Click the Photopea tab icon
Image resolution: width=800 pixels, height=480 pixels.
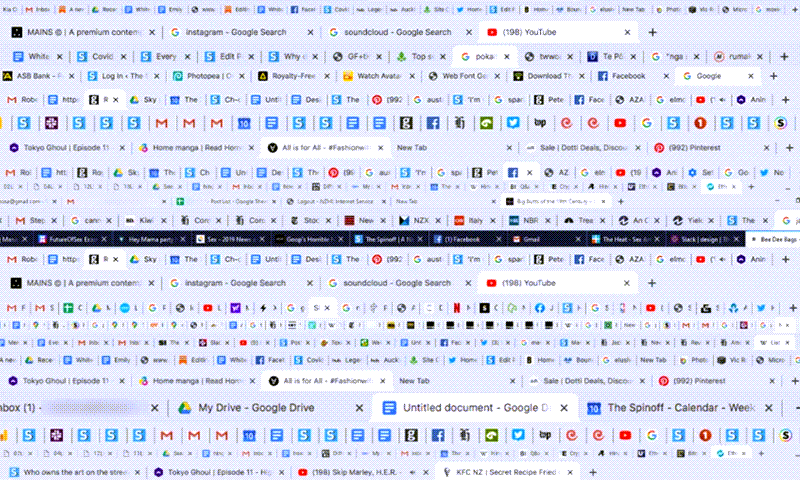coord(178,76)
